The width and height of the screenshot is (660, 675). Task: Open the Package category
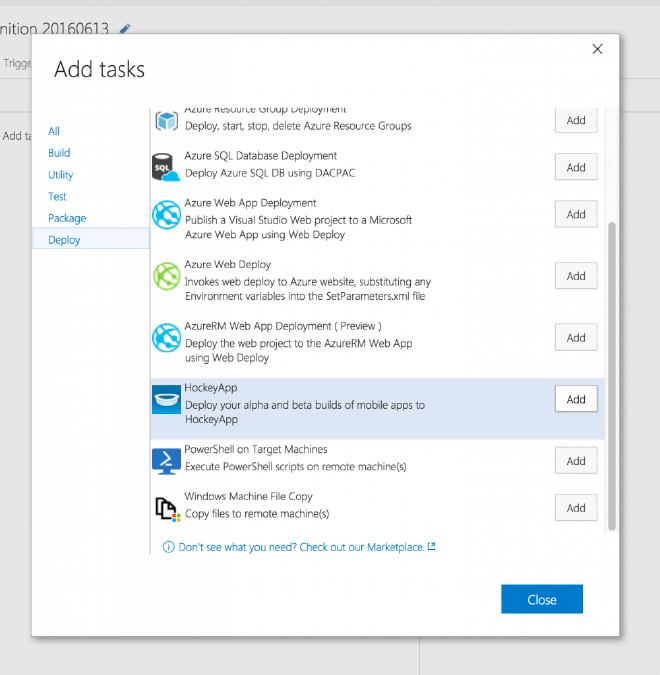click(67, 218)
